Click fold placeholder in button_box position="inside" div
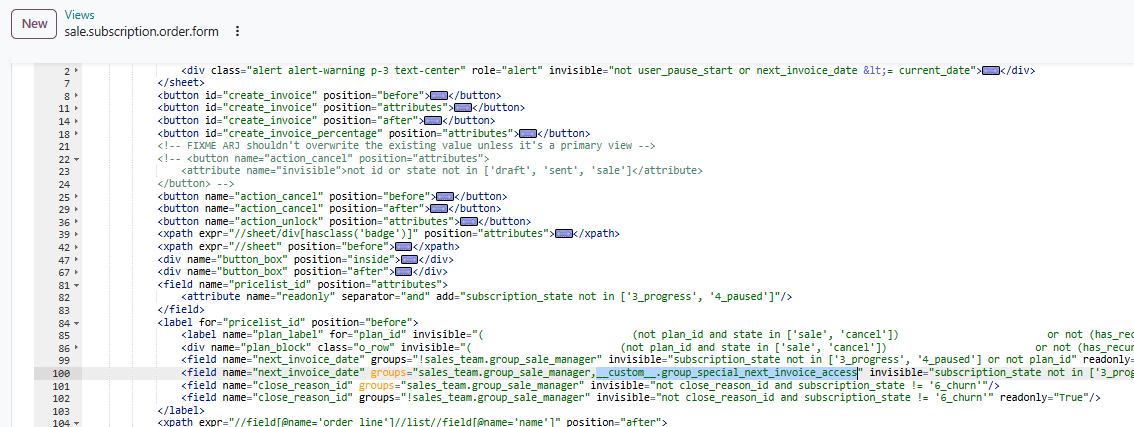1134x427 pixels. pos(409,259)
